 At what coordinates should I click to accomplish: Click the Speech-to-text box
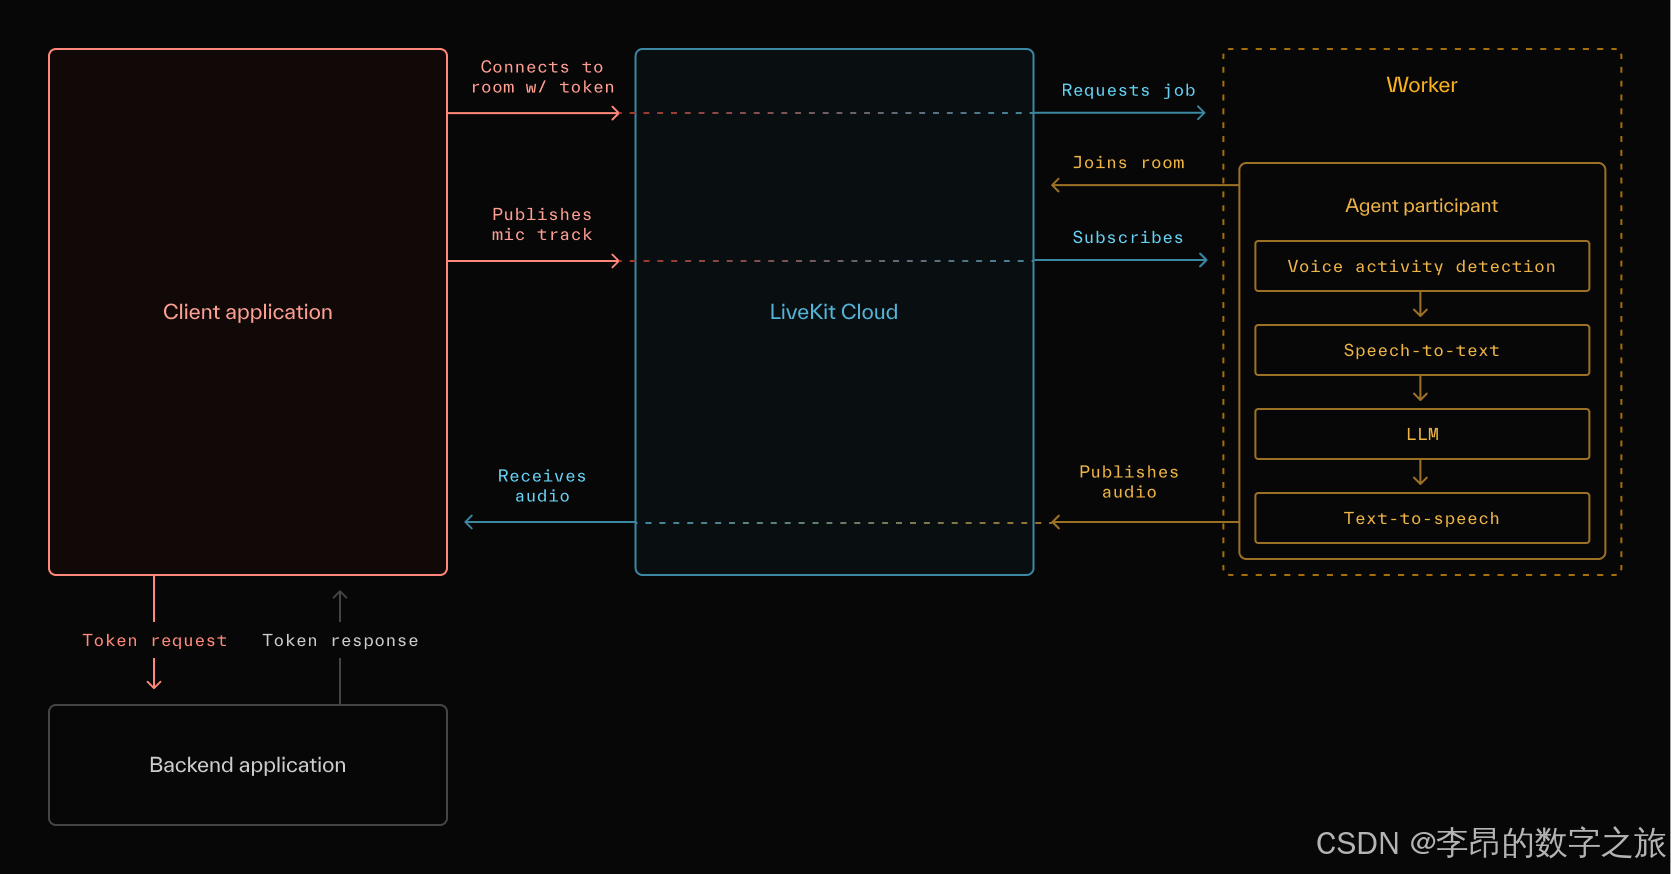click(x=1421, y=350)
